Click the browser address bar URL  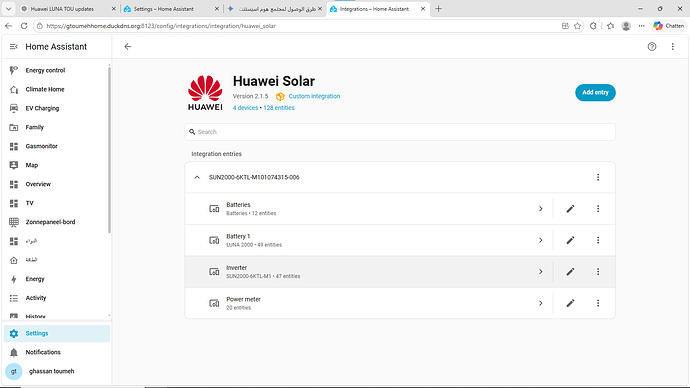click(x=161, y=26)
